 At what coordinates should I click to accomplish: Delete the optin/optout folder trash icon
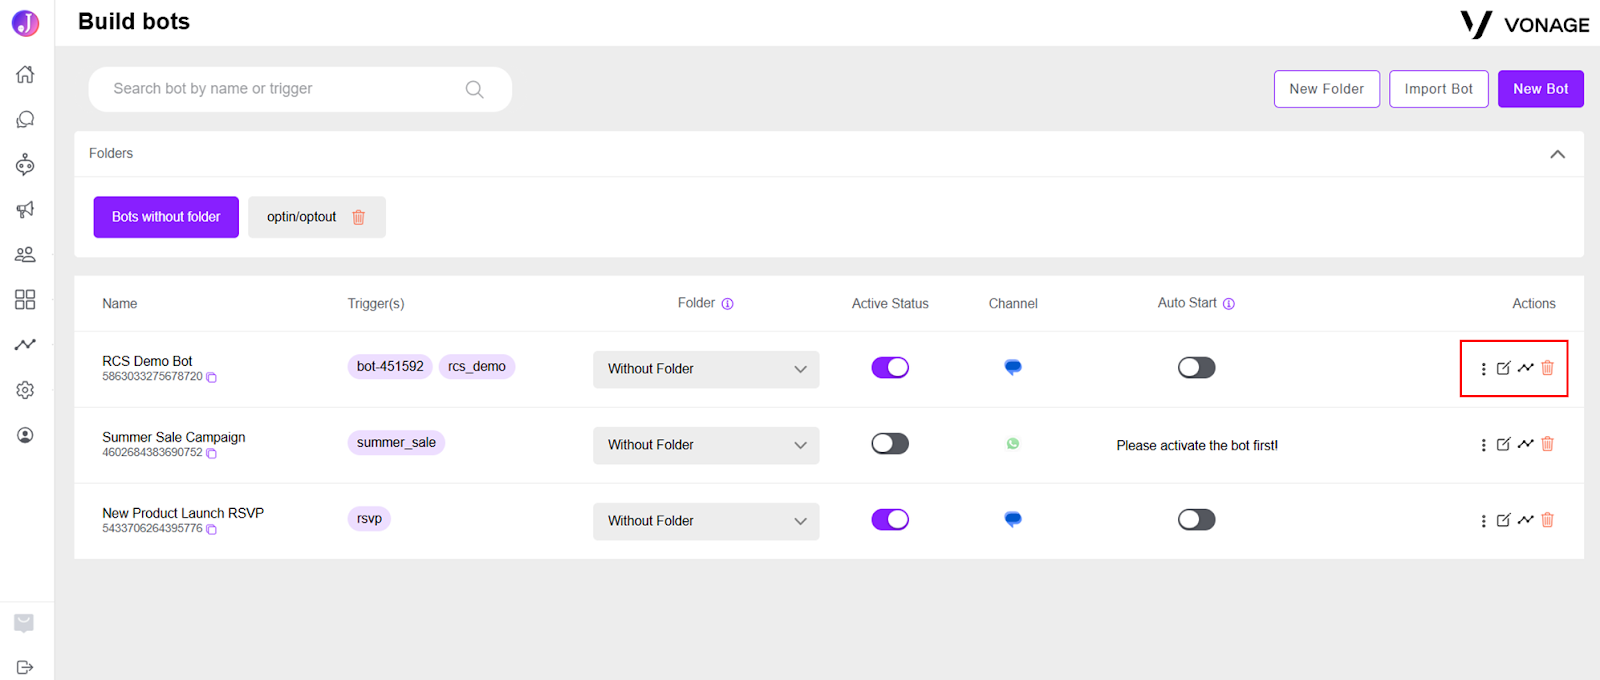tap(359, 217)
